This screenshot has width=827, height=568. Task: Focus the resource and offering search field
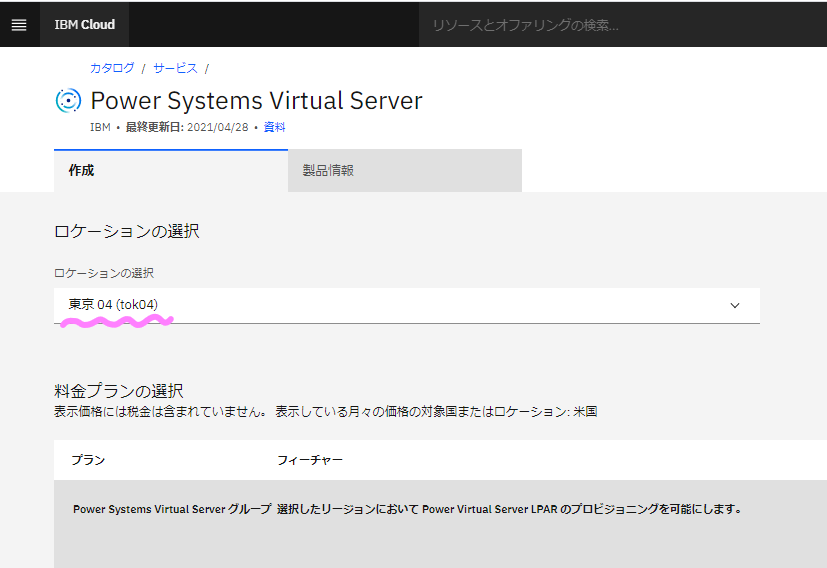point(620,24)
